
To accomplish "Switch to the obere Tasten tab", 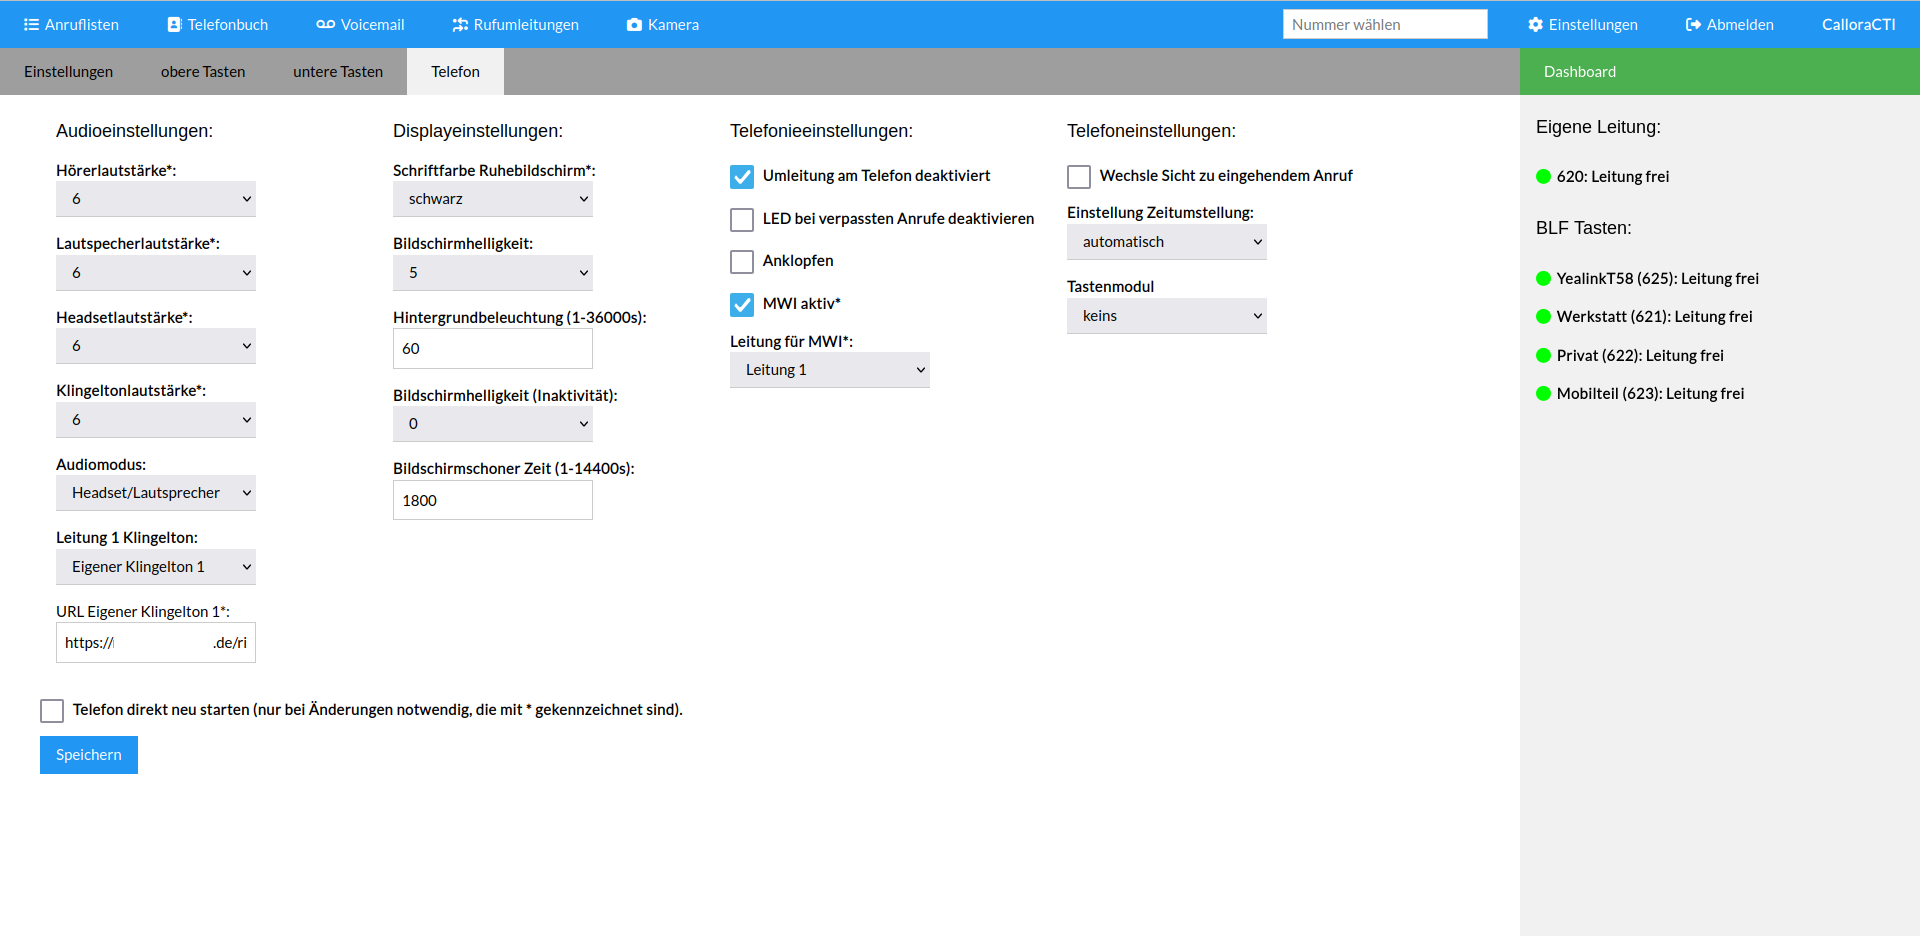I will pyautogui.click(x=203, y=72).
